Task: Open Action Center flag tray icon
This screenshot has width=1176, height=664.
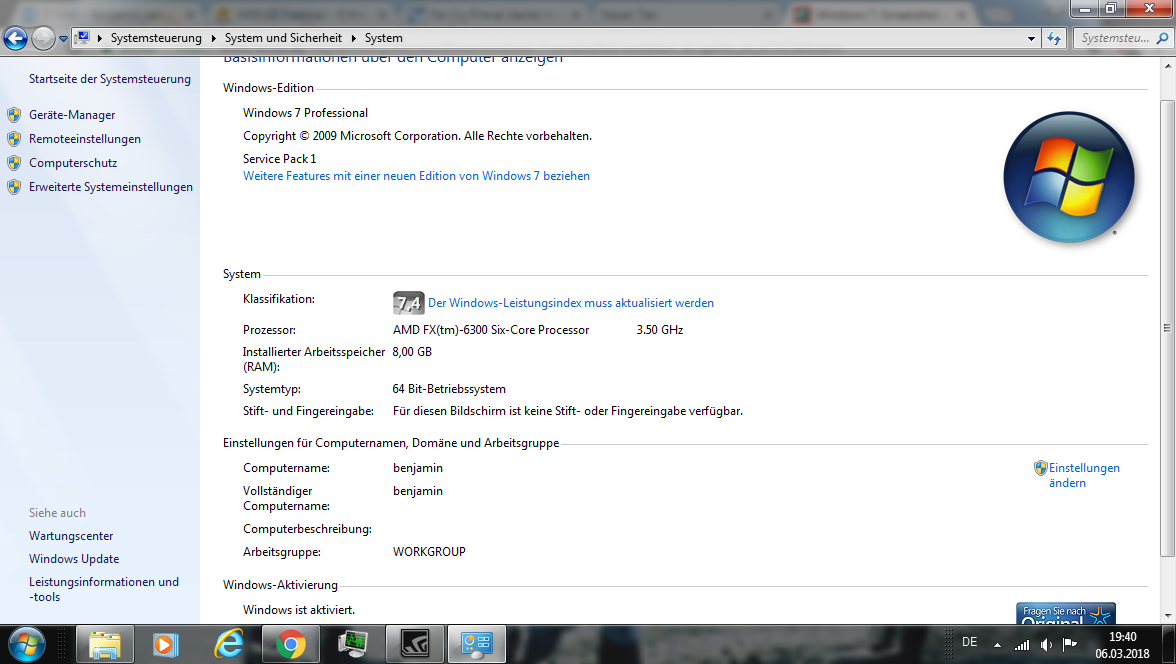Action: (x=1070, y=644)
